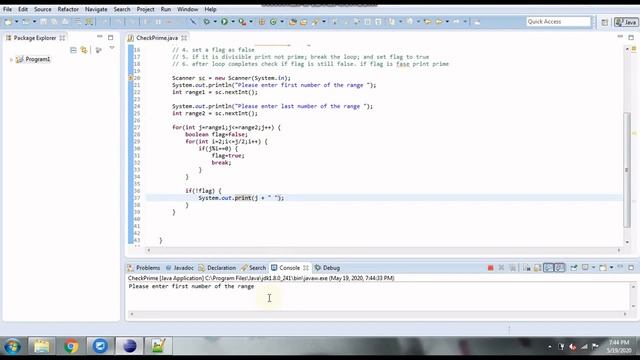Click the New Java Package icon in toolbar

262,22
